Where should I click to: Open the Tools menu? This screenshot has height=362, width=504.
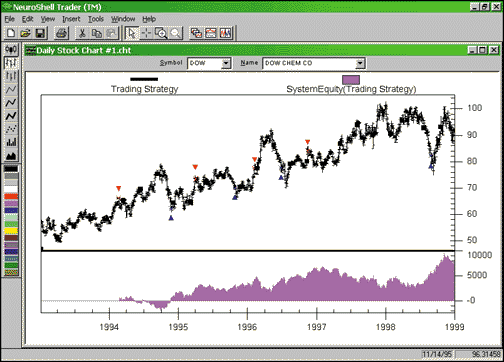click(96, 19)
